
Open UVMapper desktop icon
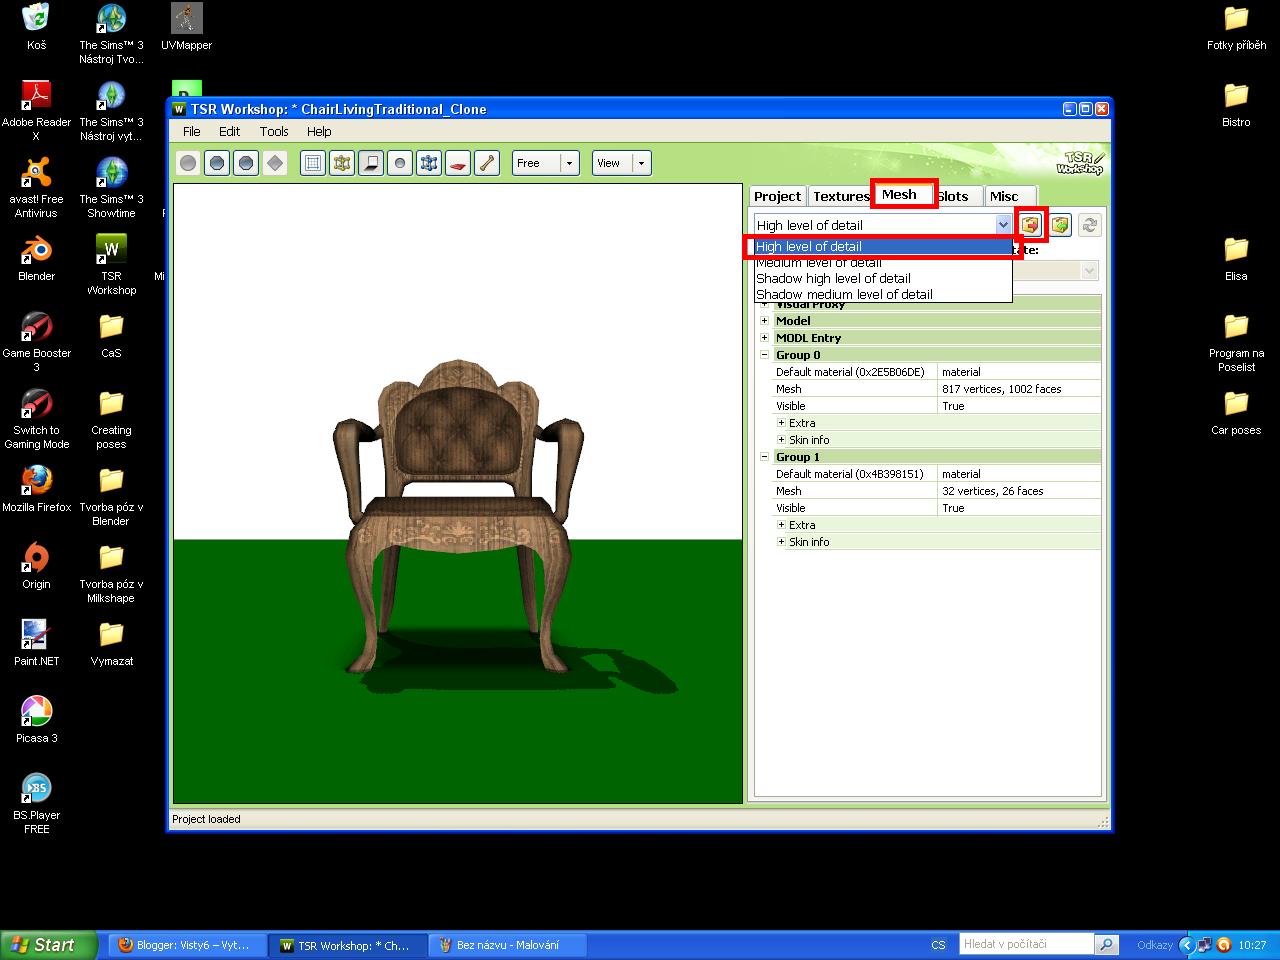pyautogui.click(x=186, y=27)
